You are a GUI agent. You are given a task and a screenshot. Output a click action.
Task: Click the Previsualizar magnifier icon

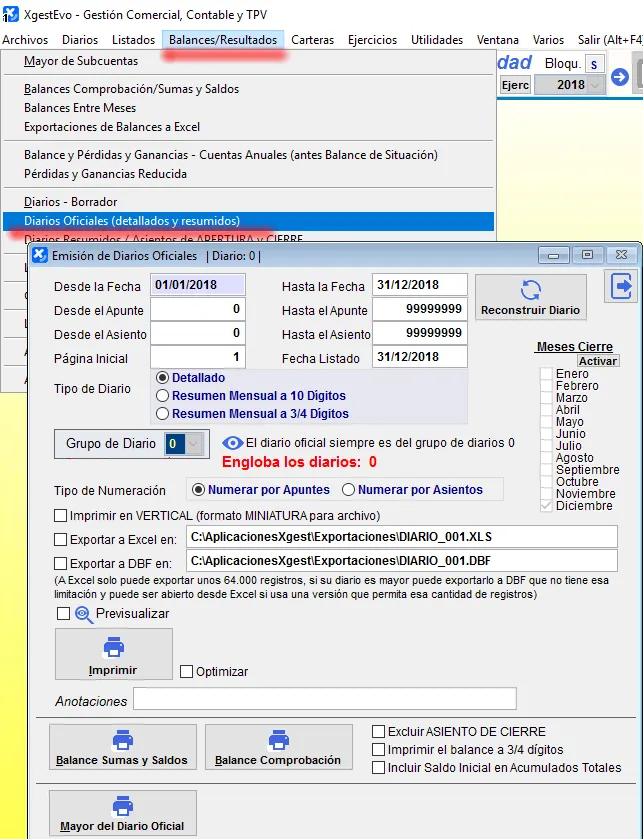pos(84,614)
